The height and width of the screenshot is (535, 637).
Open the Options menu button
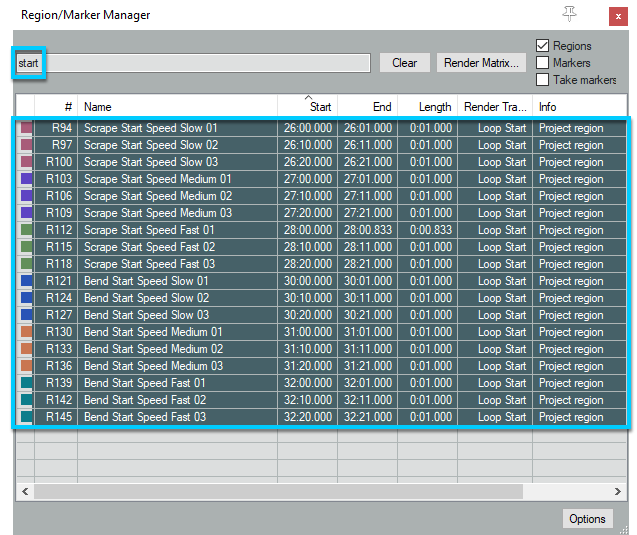[587, 518]
